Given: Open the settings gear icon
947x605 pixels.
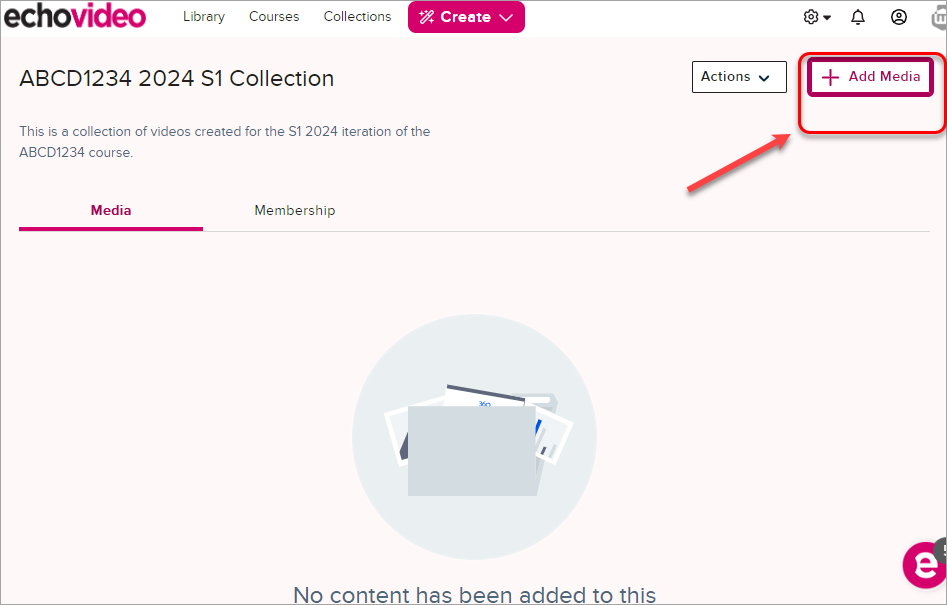Looking at the screenshot, I should pyautogui.click(x=811, y=17).
